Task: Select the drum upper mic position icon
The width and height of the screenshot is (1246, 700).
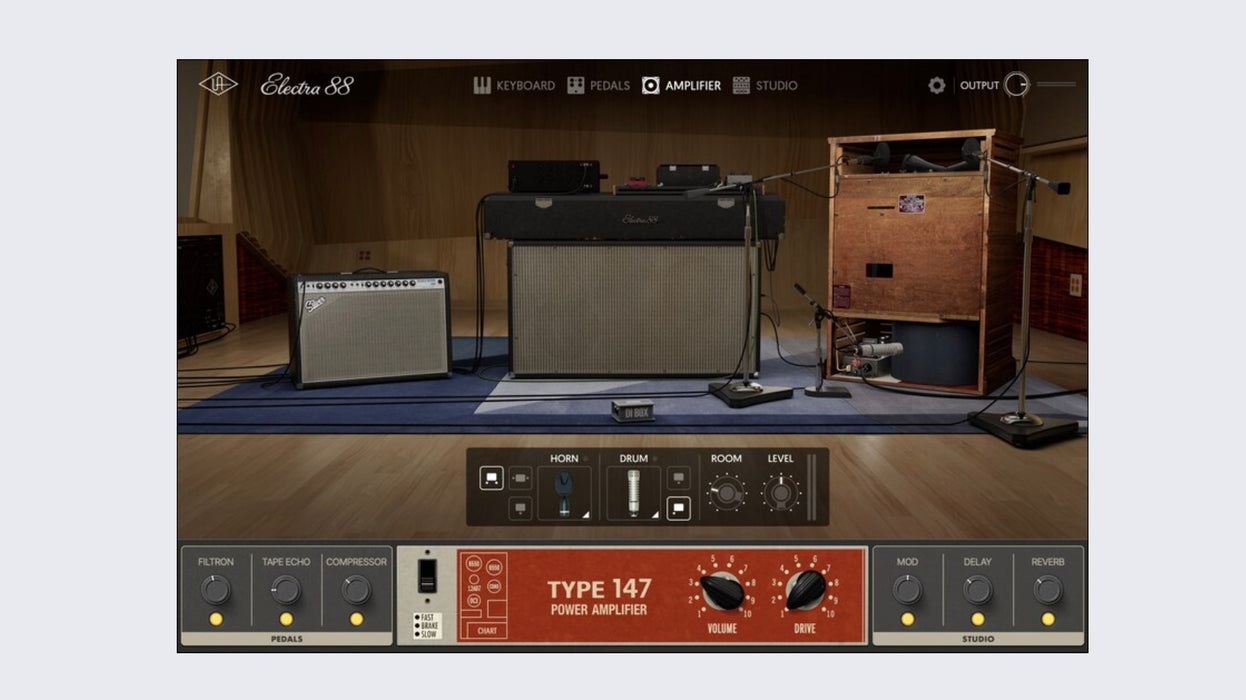Action: [x=678, y=477]
